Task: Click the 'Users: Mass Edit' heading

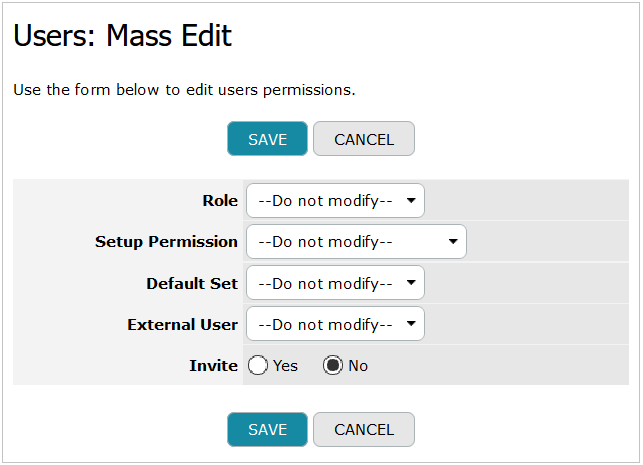Action: (123, 35)
